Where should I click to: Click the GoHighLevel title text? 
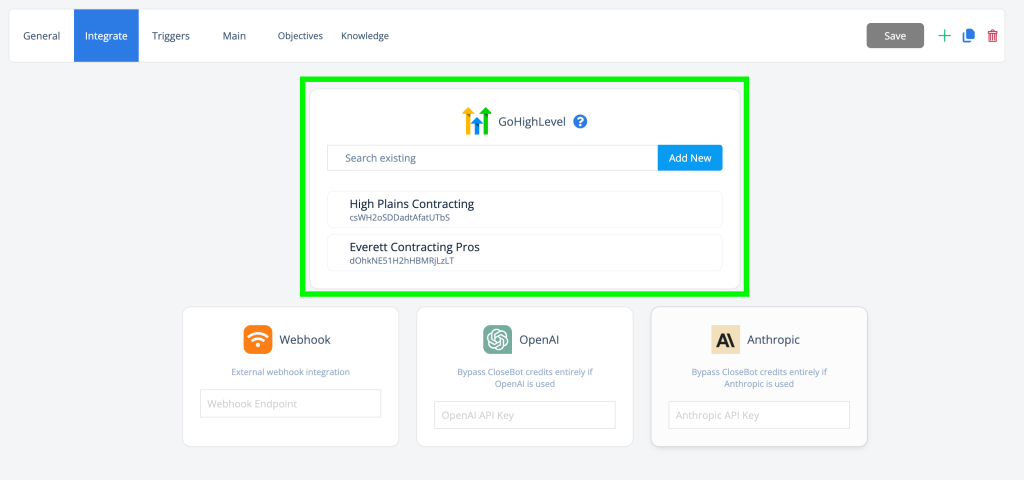532,121
